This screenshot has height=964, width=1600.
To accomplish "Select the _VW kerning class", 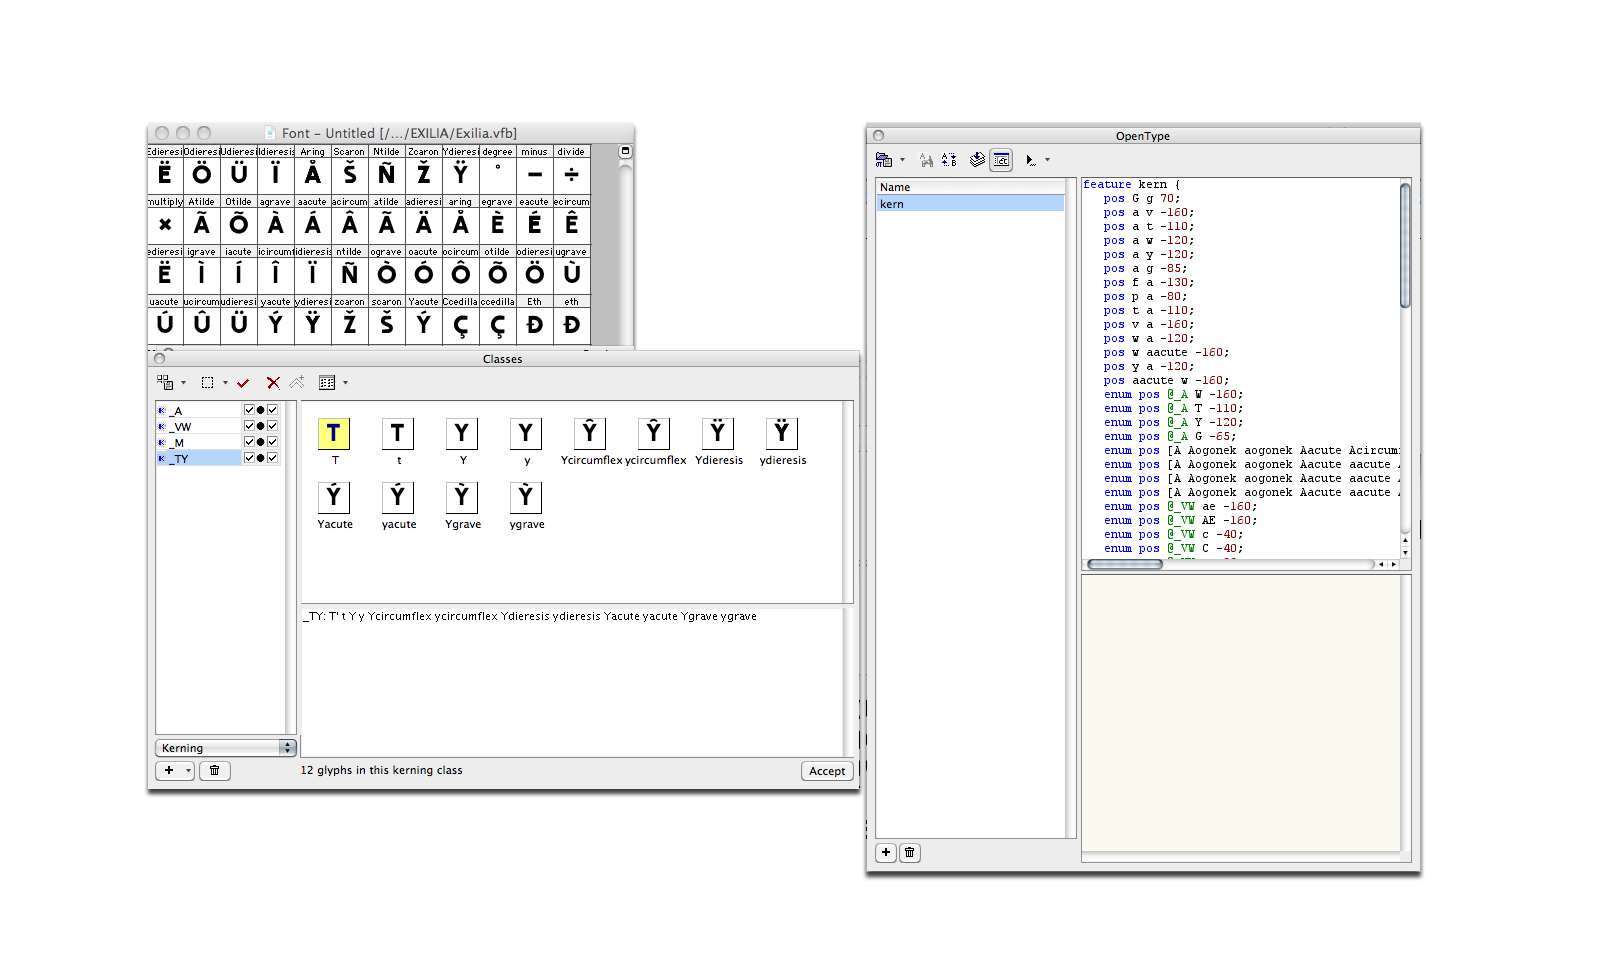I will point(199,426).
